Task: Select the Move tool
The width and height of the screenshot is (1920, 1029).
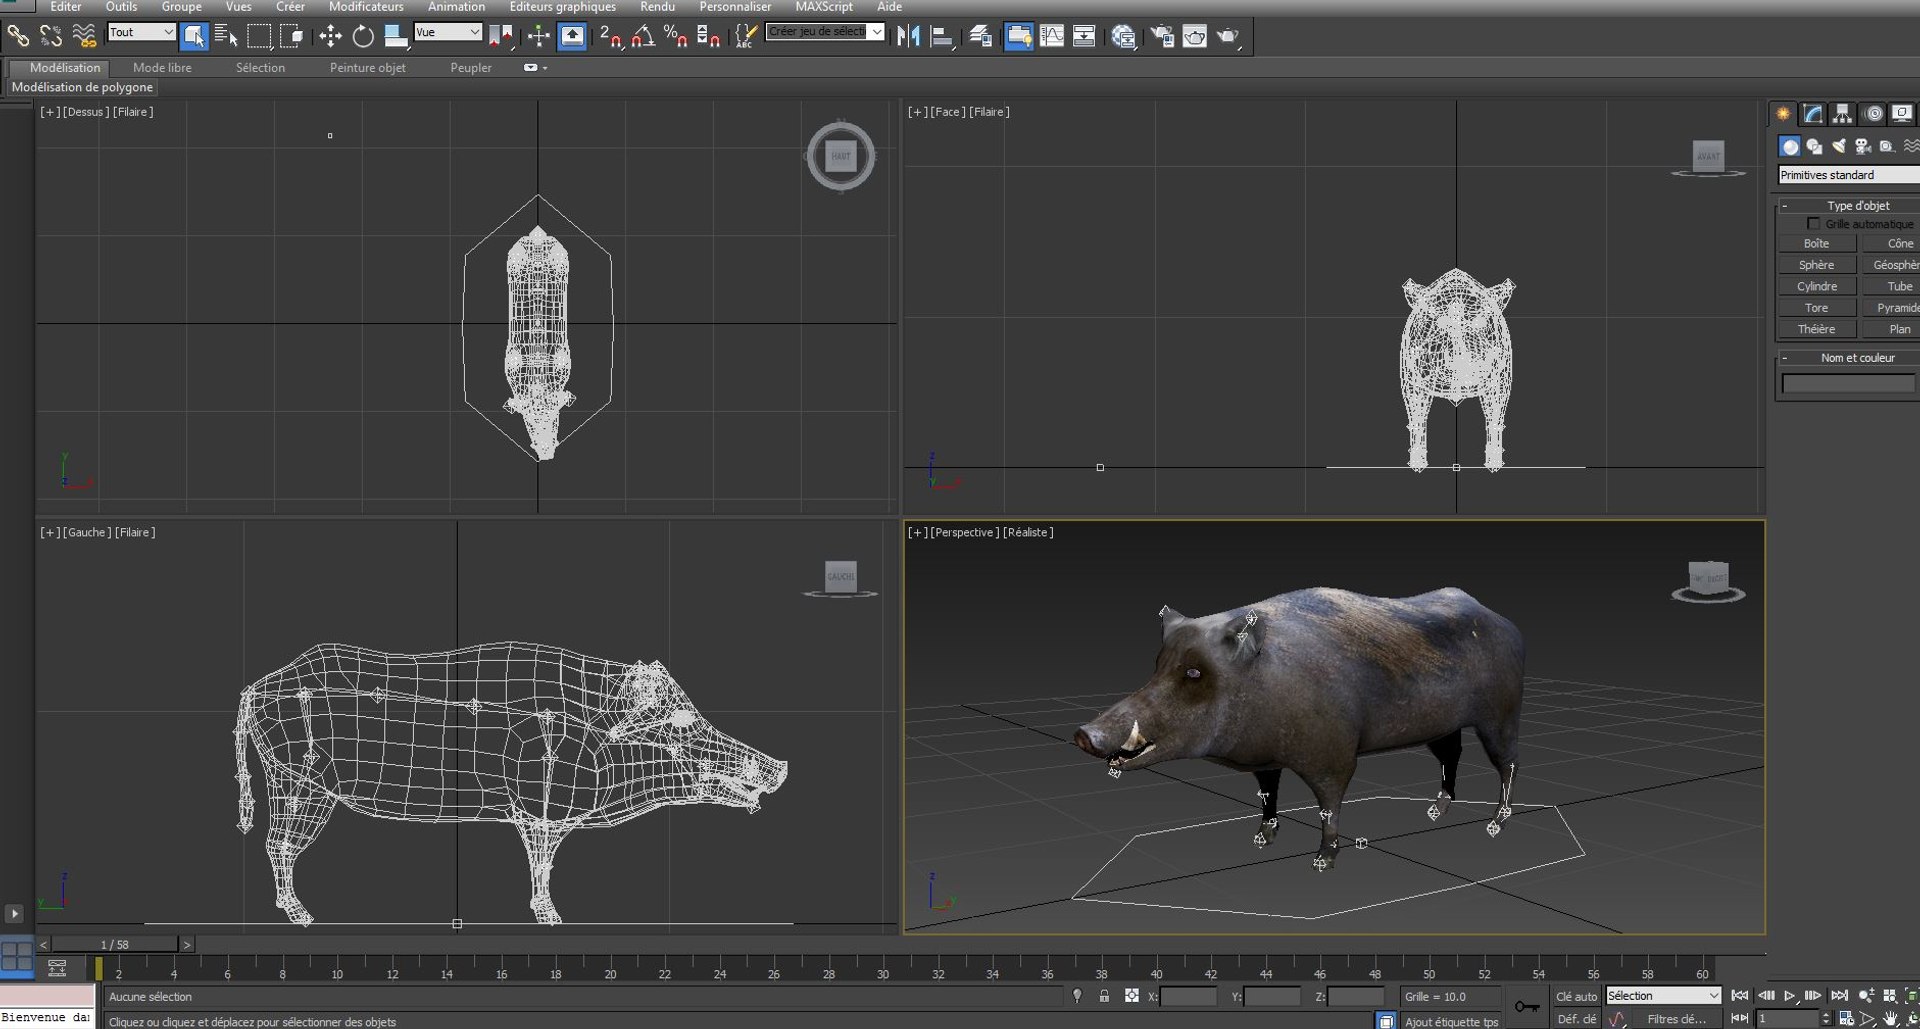Action: (330, 36)
